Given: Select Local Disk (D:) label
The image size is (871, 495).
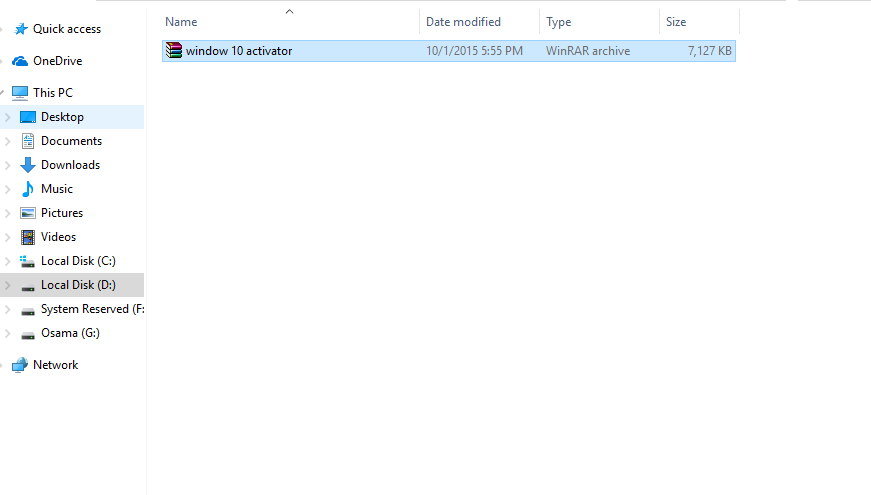Looking at the screenshot, I should tap(78, 285).
